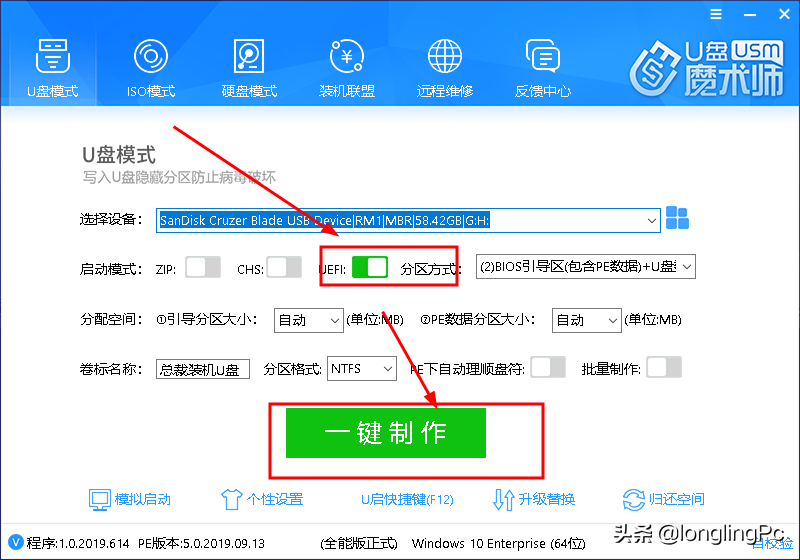Turn off the UEFI switch
This screenshot has width=800, height=560.
coord(370,267)
